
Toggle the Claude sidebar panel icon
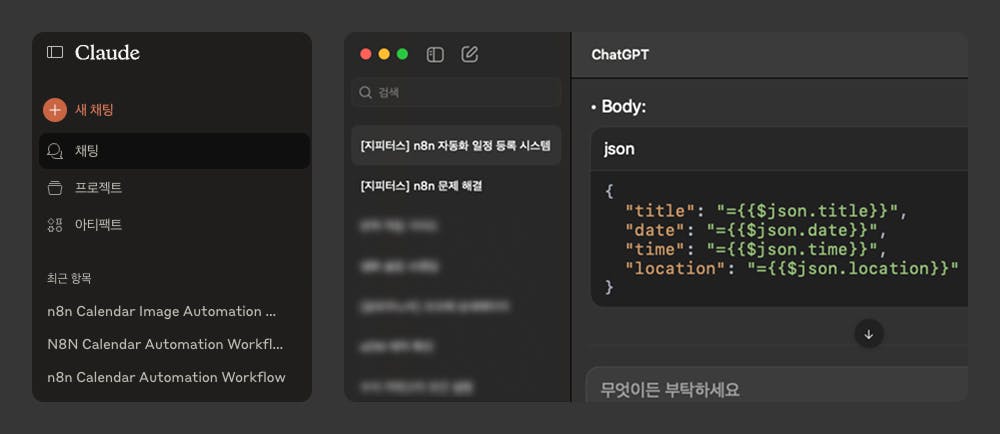[55, 52]
